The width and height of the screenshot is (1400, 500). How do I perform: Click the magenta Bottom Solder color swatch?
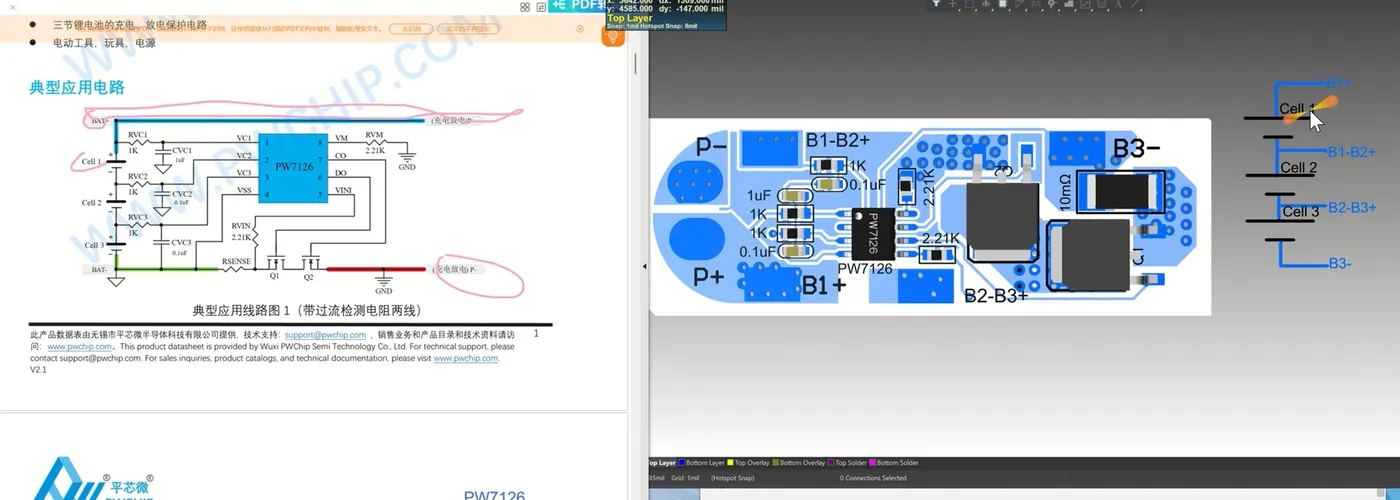[872, 463]
